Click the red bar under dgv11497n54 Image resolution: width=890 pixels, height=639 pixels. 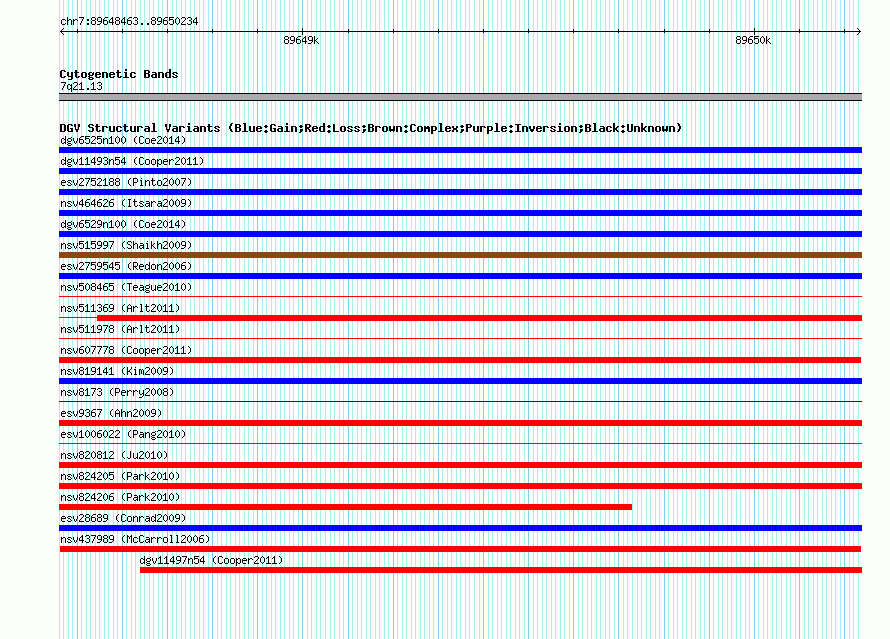click(x=501, y=570)
